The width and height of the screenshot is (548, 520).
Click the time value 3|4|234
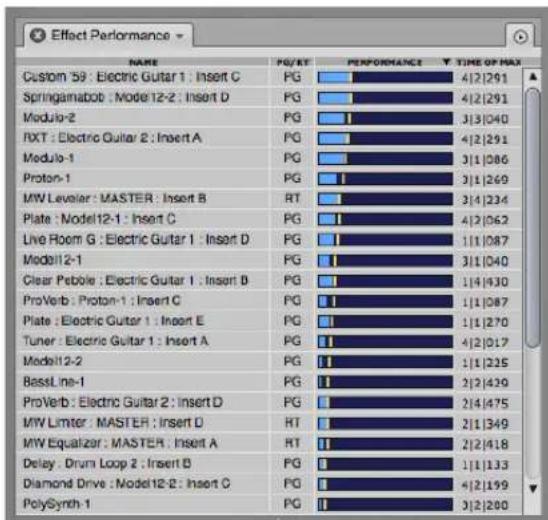click(485, 200)
